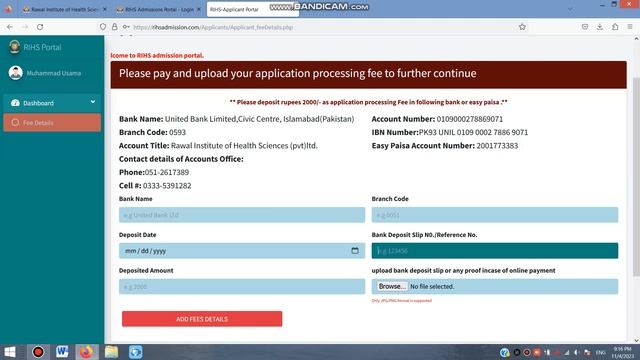The image size is (640, 360).
Task: Click the RIHS Portal title link
Action: [42, 47]
